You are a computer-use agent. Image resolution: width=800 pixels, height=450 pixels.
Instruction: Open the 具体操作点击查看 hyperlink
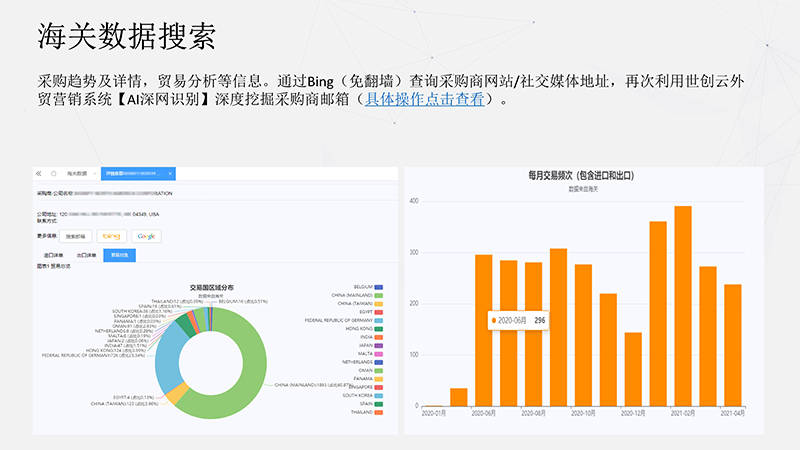pos(424,98)
